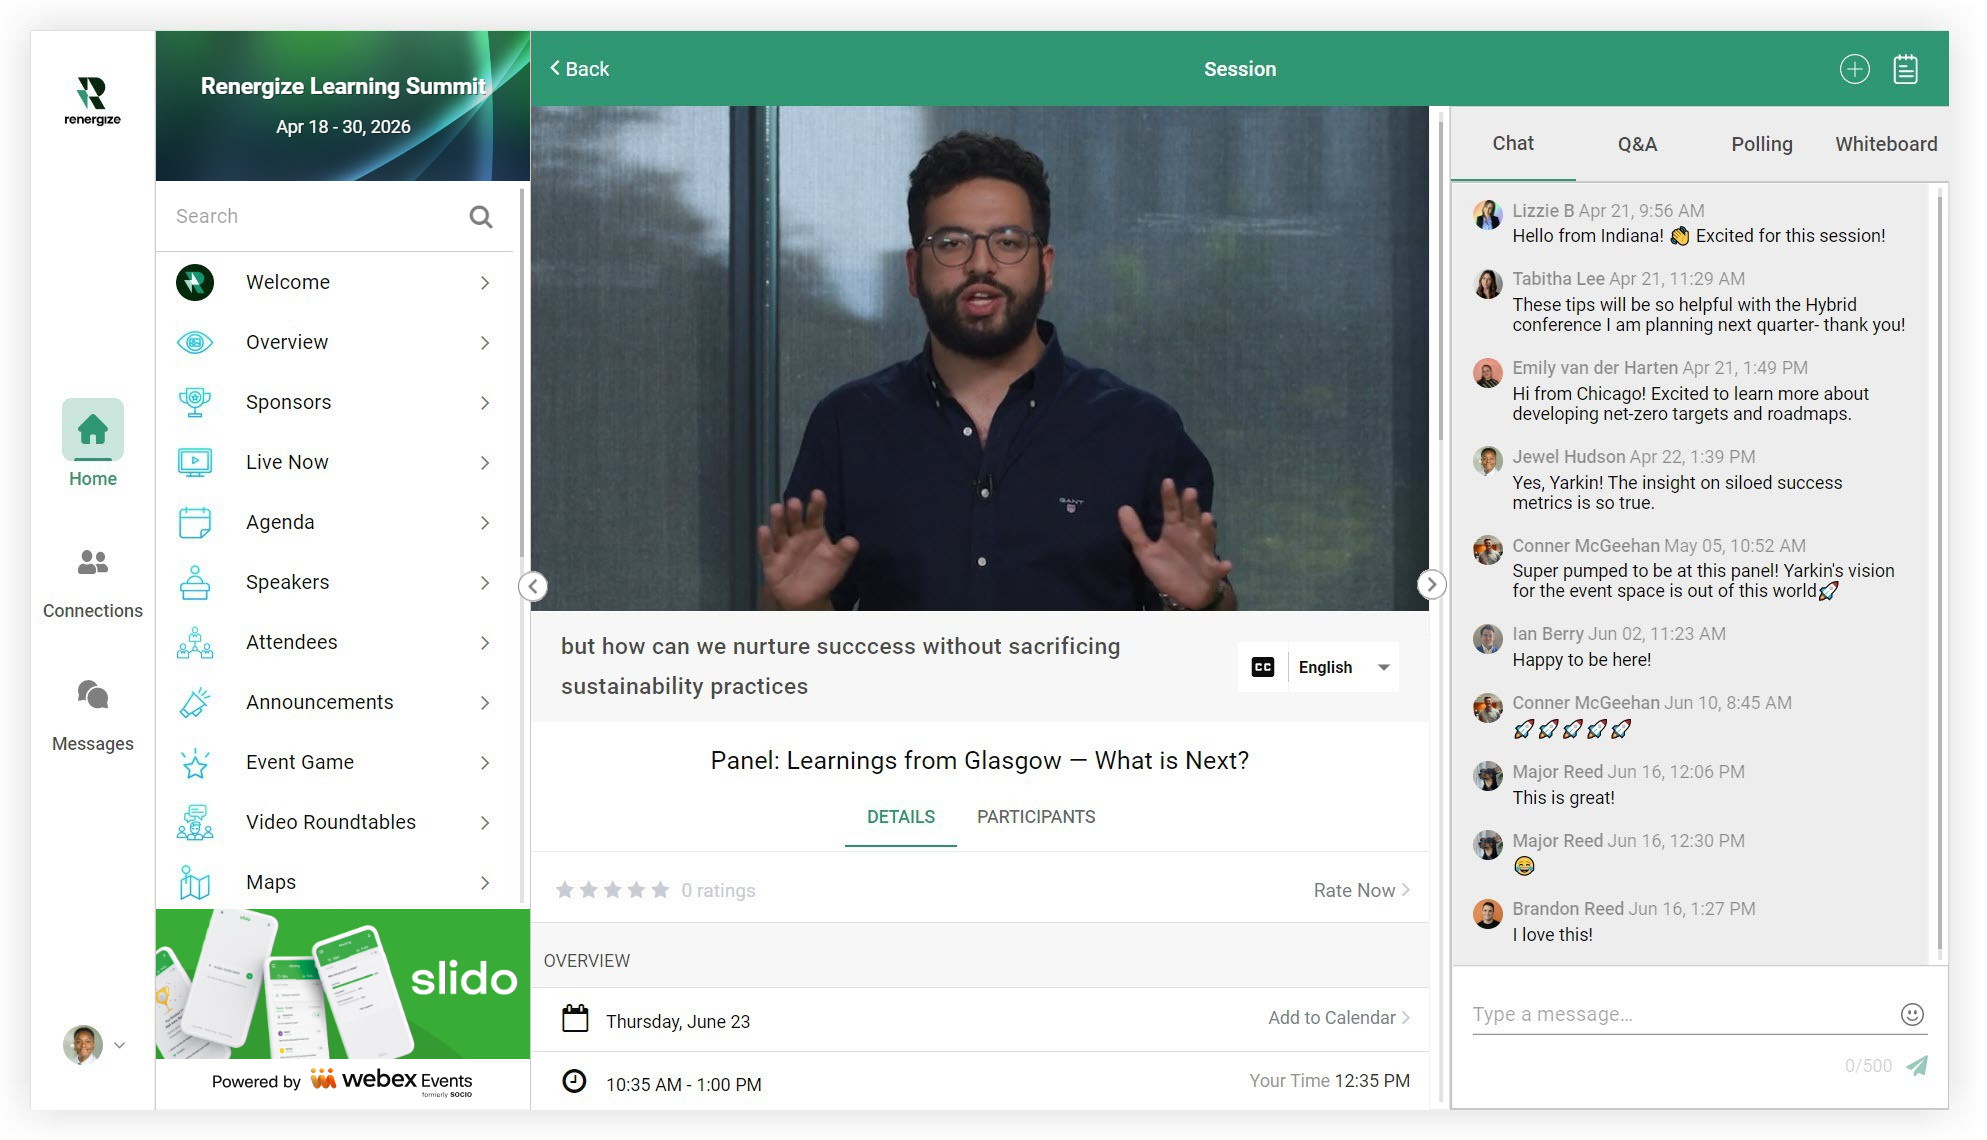
Task: Click the Attendees group icon
Action: coord(195,643)
